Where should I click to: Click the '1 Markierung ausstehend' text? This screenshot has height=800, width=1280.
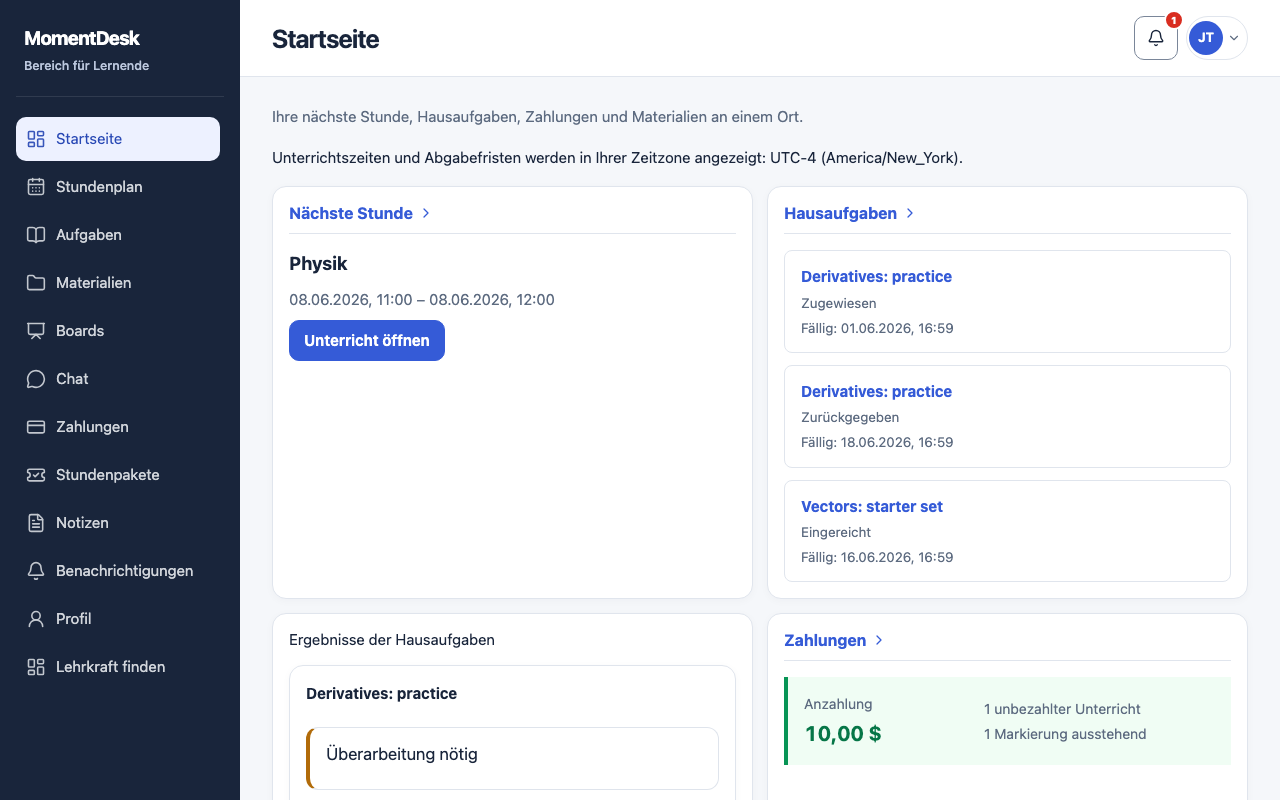click(x=1065, y=734)
